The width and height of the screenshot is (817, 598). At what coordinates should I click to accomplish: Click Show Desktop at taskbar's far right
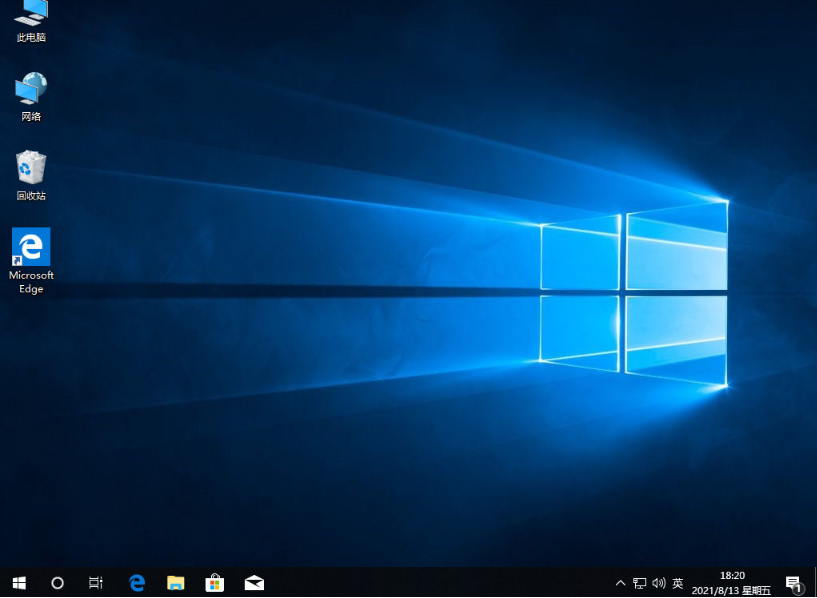(x=814, y=583)
